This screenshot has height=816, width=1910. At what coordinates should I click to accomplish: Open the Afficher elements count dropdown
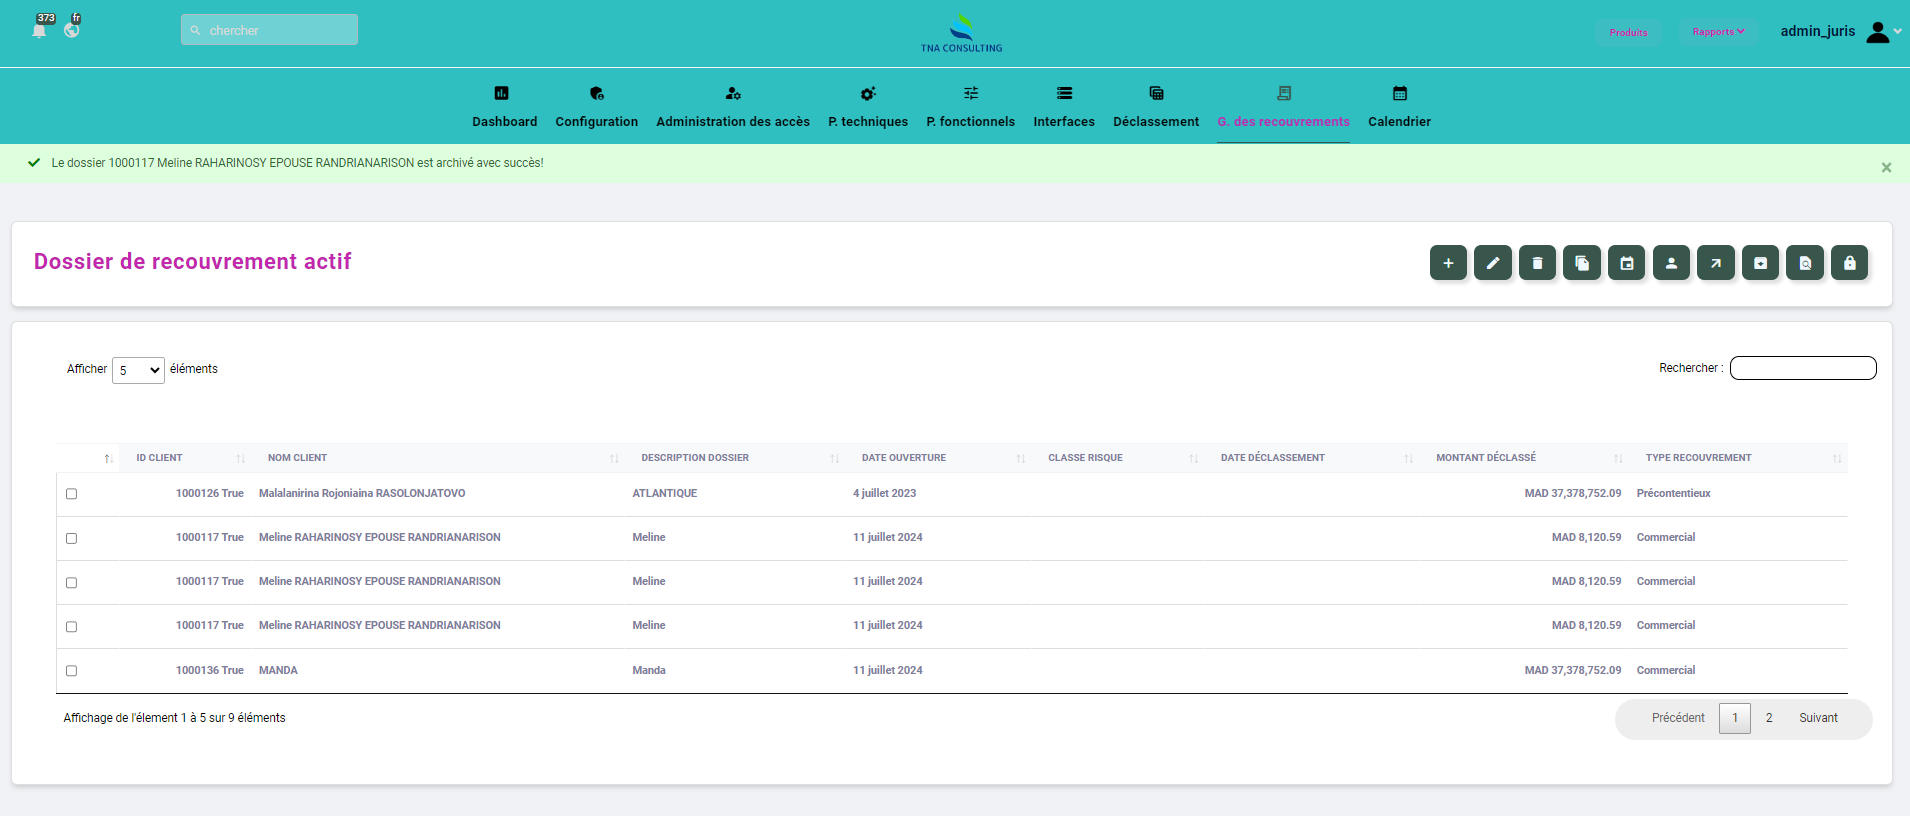click(138, 370)
